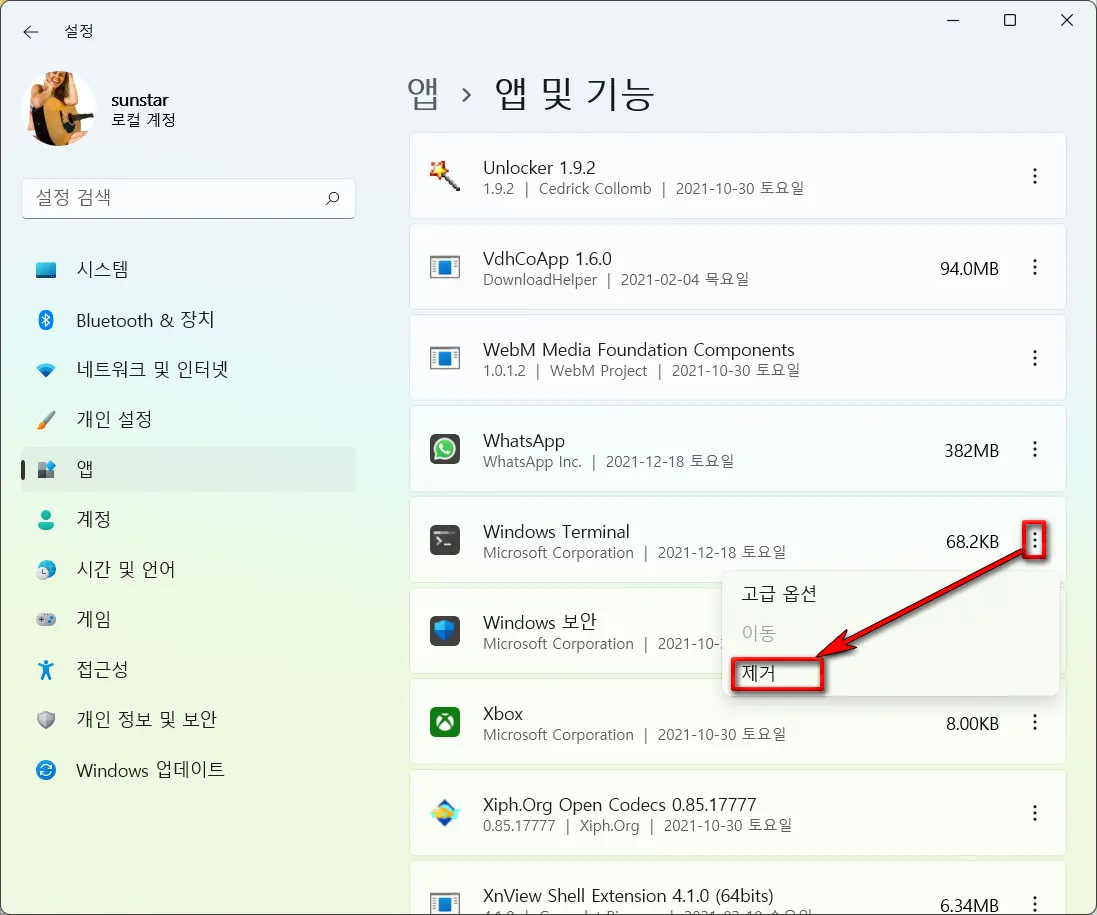Open more options for WhatsApp
The width and height of the screenshot is (1097, 915).
click(x=1035, y=449)
